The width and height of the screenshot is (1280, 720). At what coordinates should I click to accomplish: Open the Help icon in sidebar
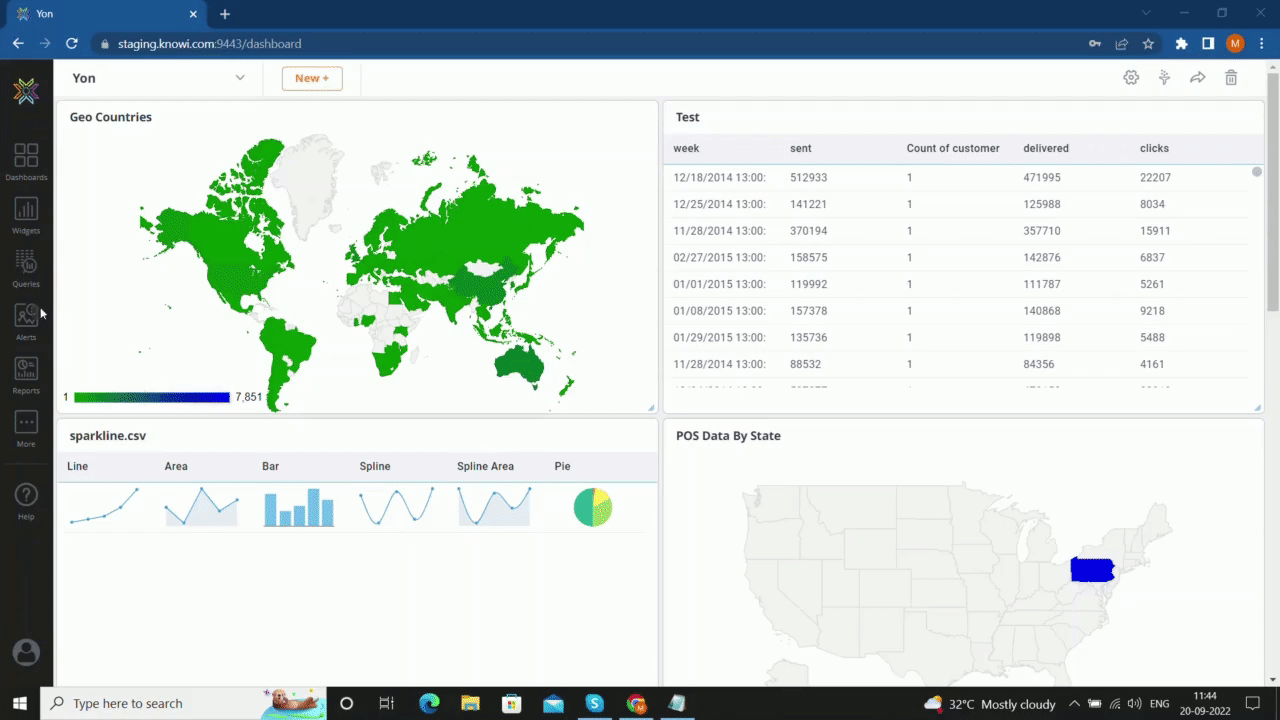(26, 498)
